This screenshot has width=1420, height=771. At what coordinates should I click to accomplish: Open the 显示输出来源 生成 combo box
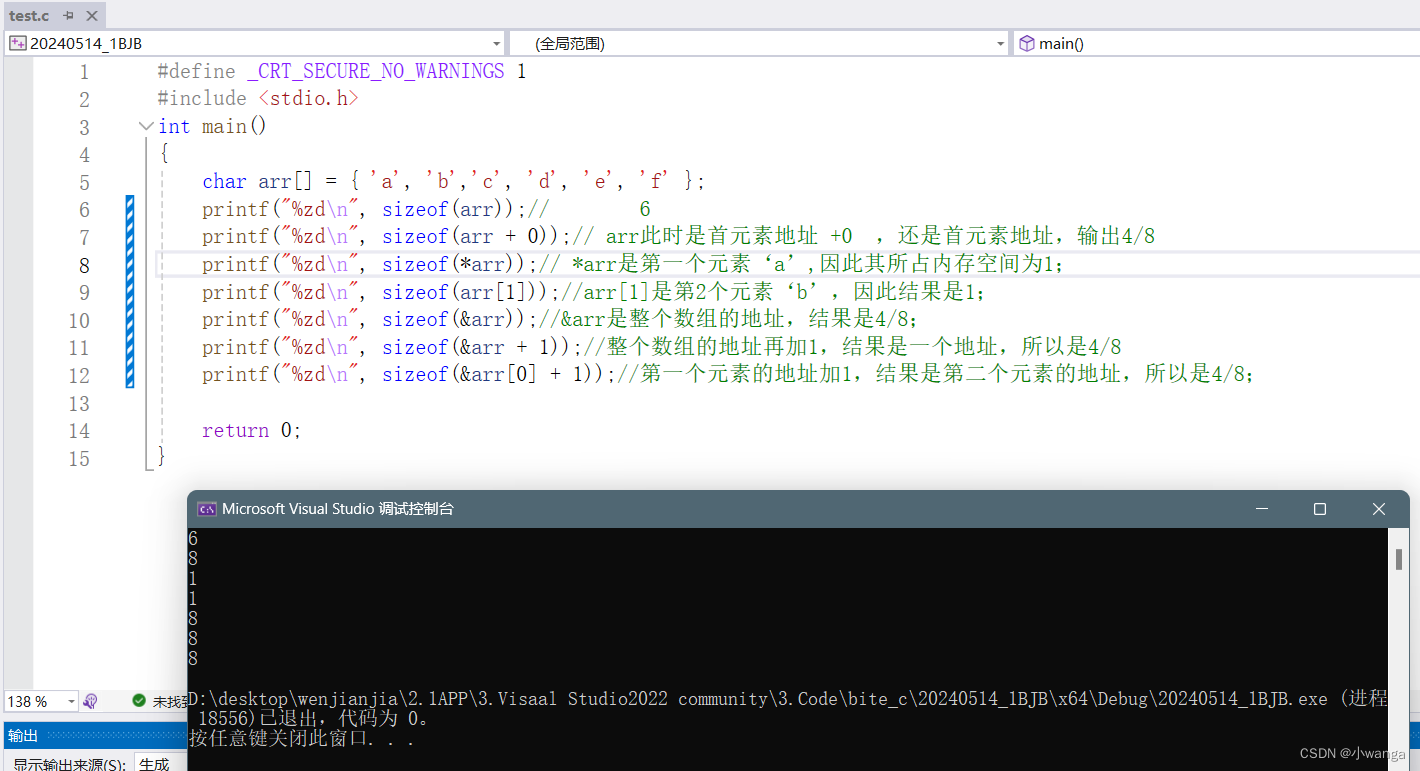tap(160, 763)
